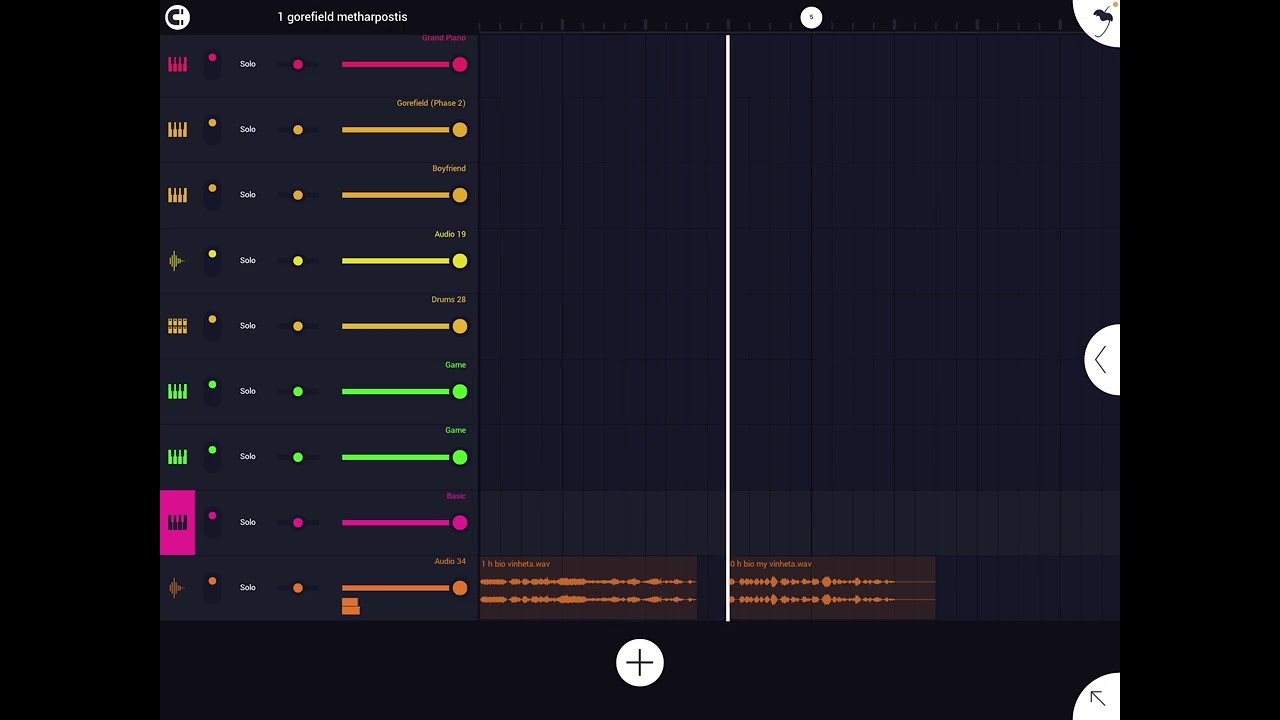Toggle mute on first Game track

point(212,391)
